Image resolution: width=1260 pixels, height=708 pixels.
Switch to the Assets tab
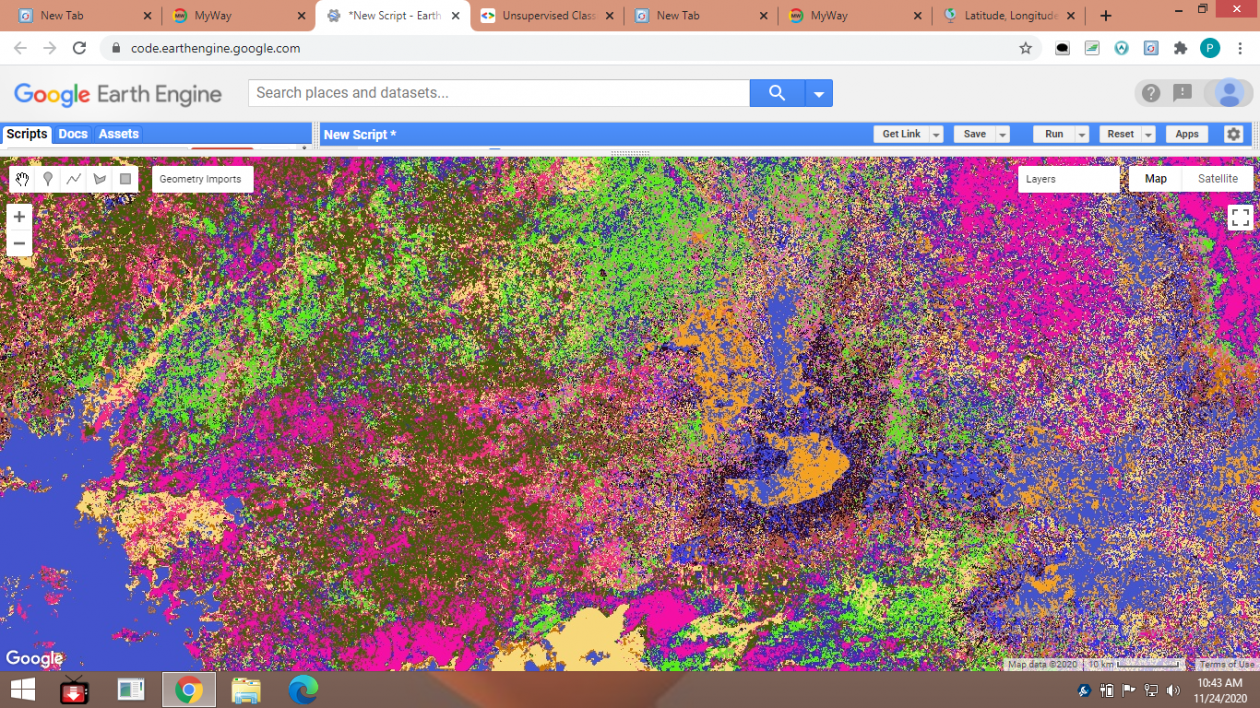119,134
